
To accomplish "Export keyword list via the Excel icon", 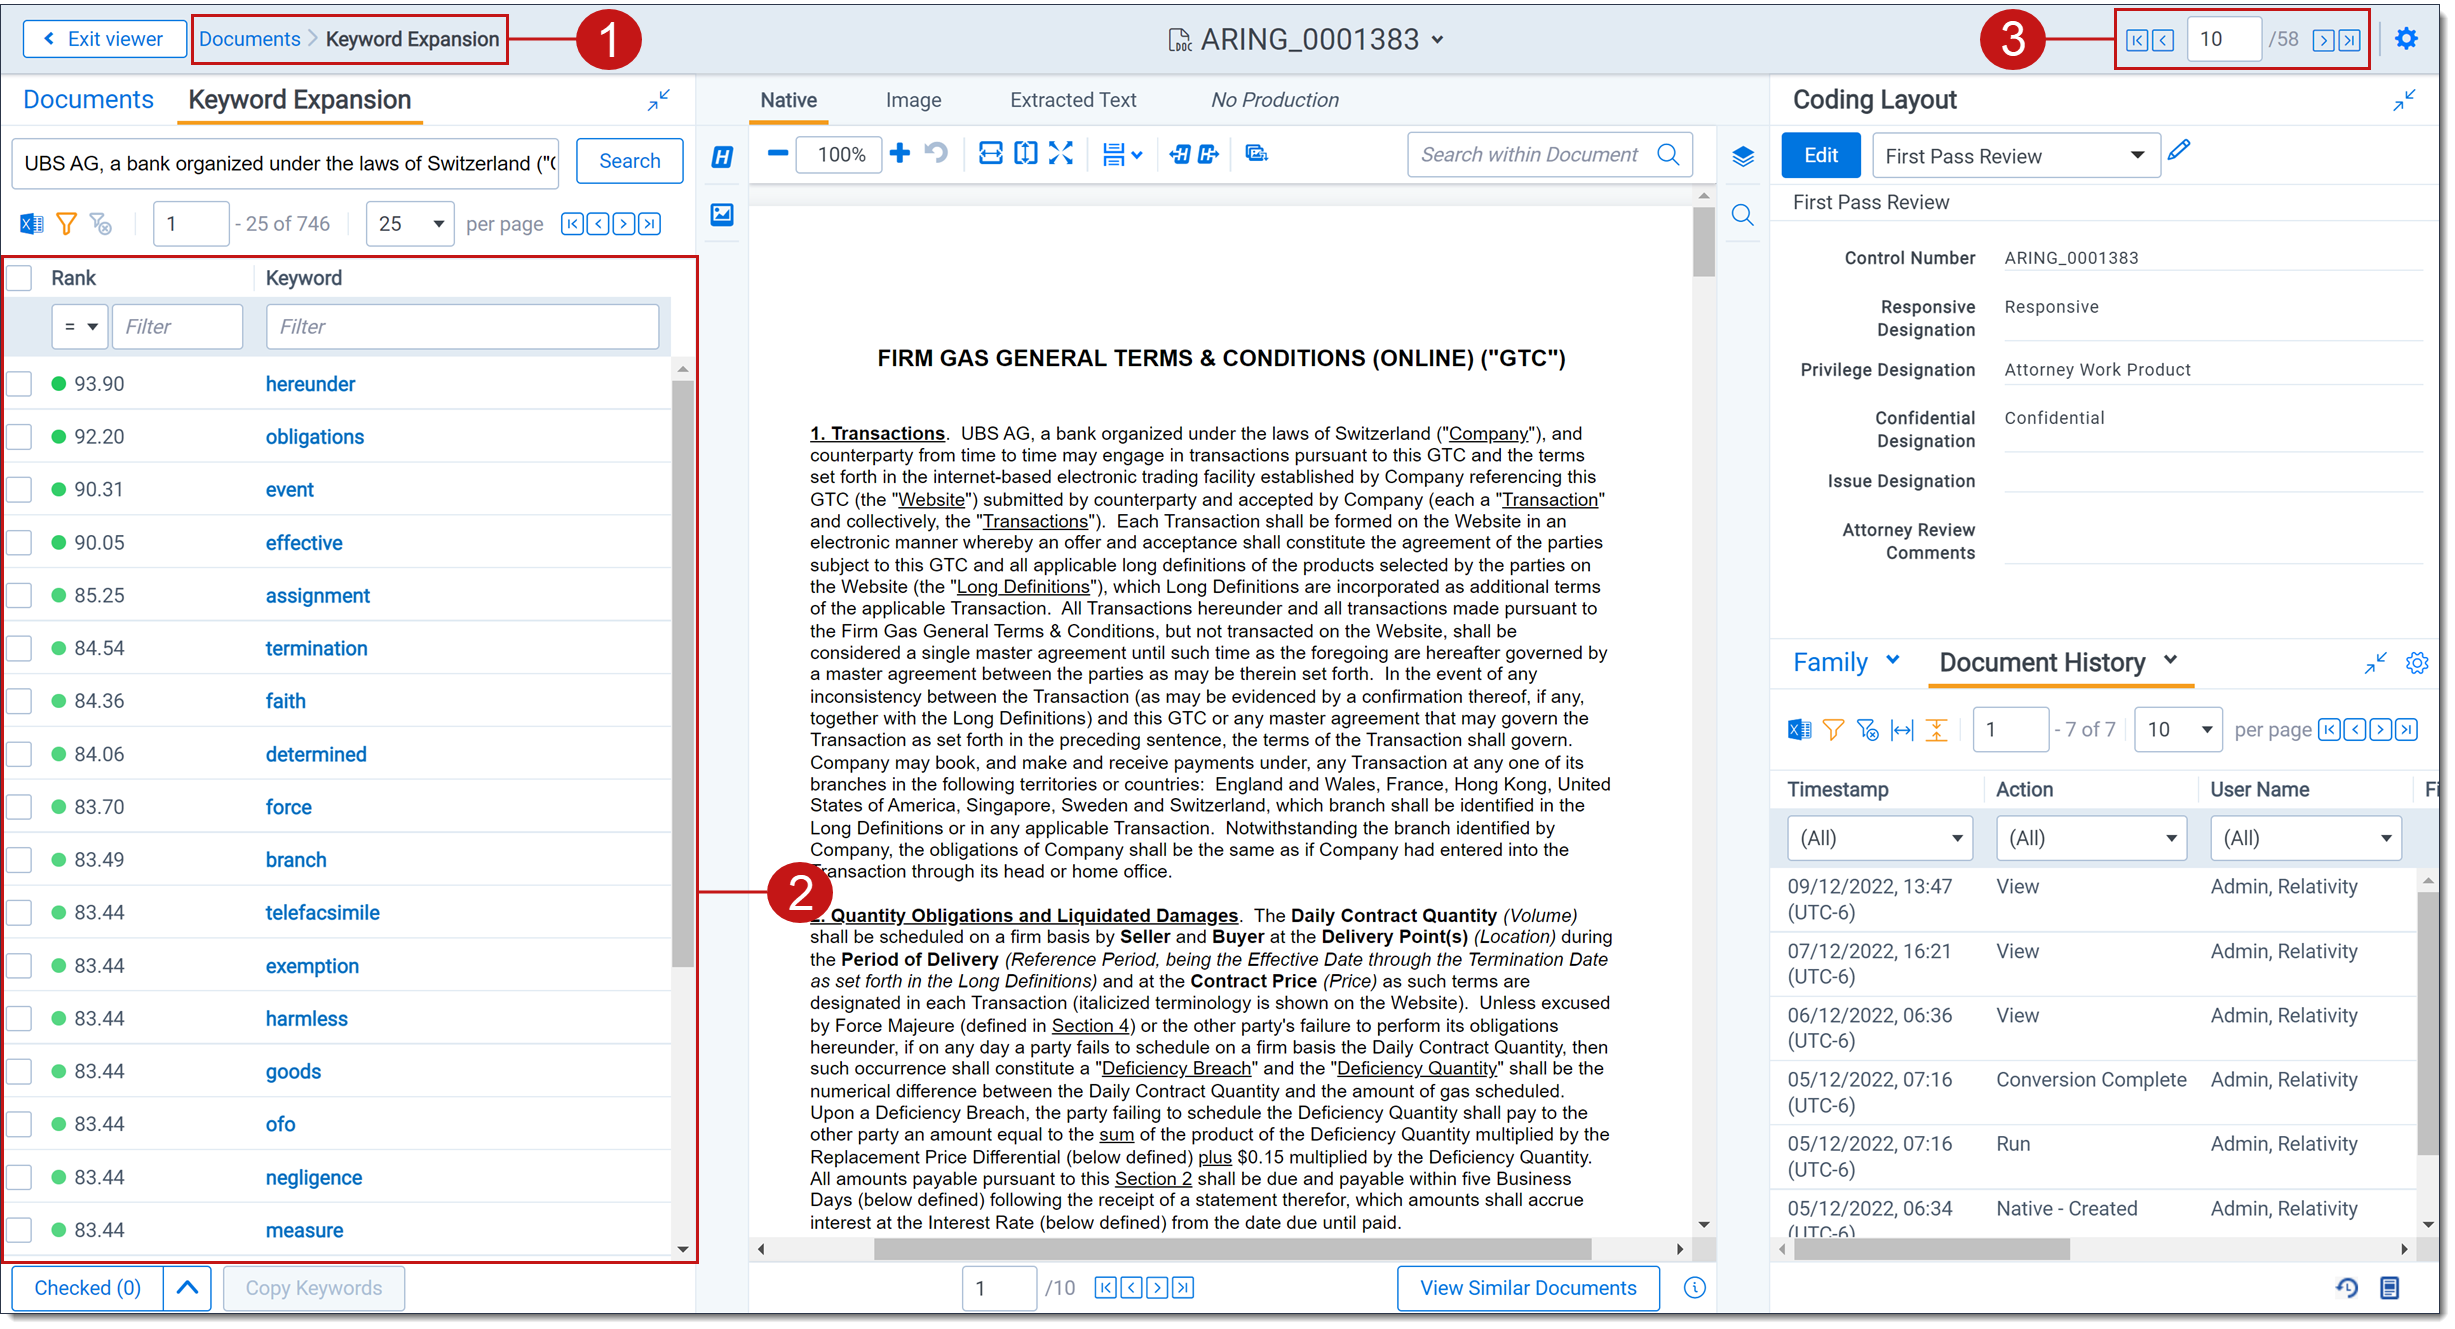I will pyautogui.click(x=31, y=224).
